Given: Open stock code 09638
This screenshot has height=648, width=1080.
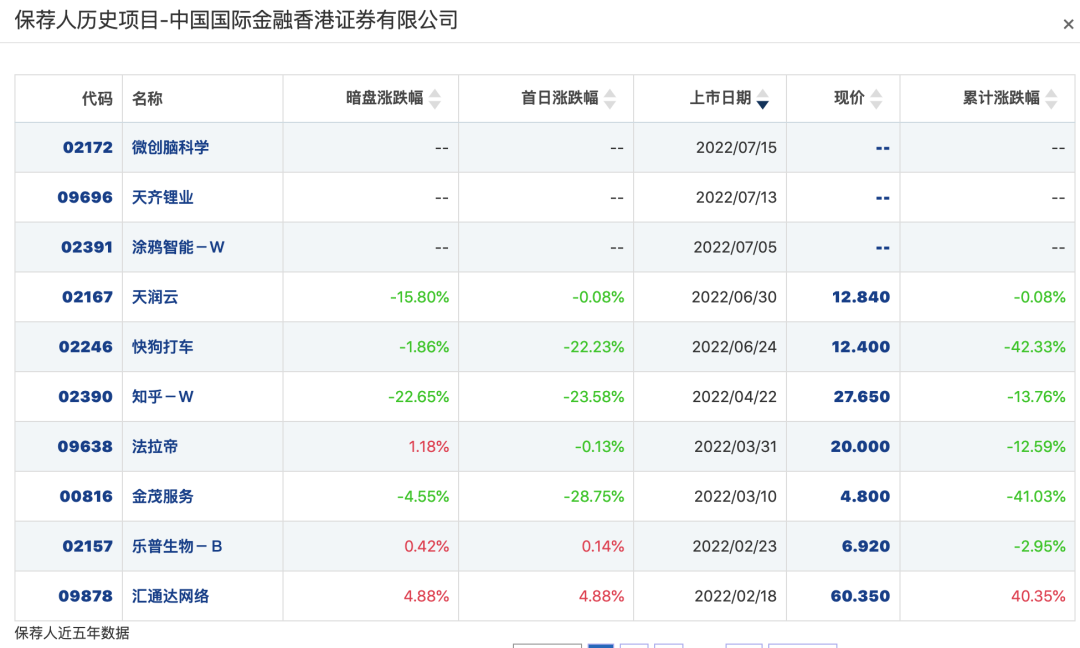Looking at the screenshot, I should coord(85,447).
